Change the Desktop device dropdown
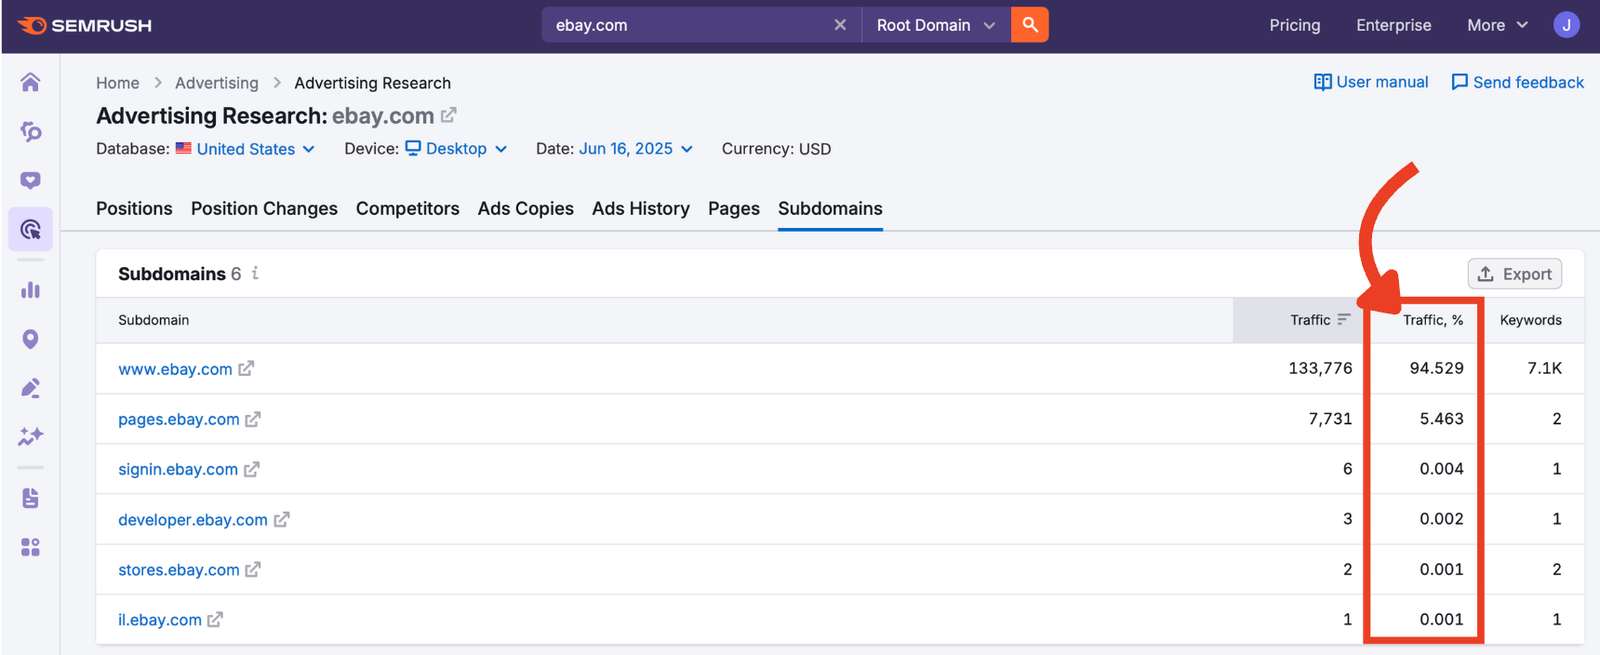The height and width of the screenshot is (655, 1600). coord(466,149)
